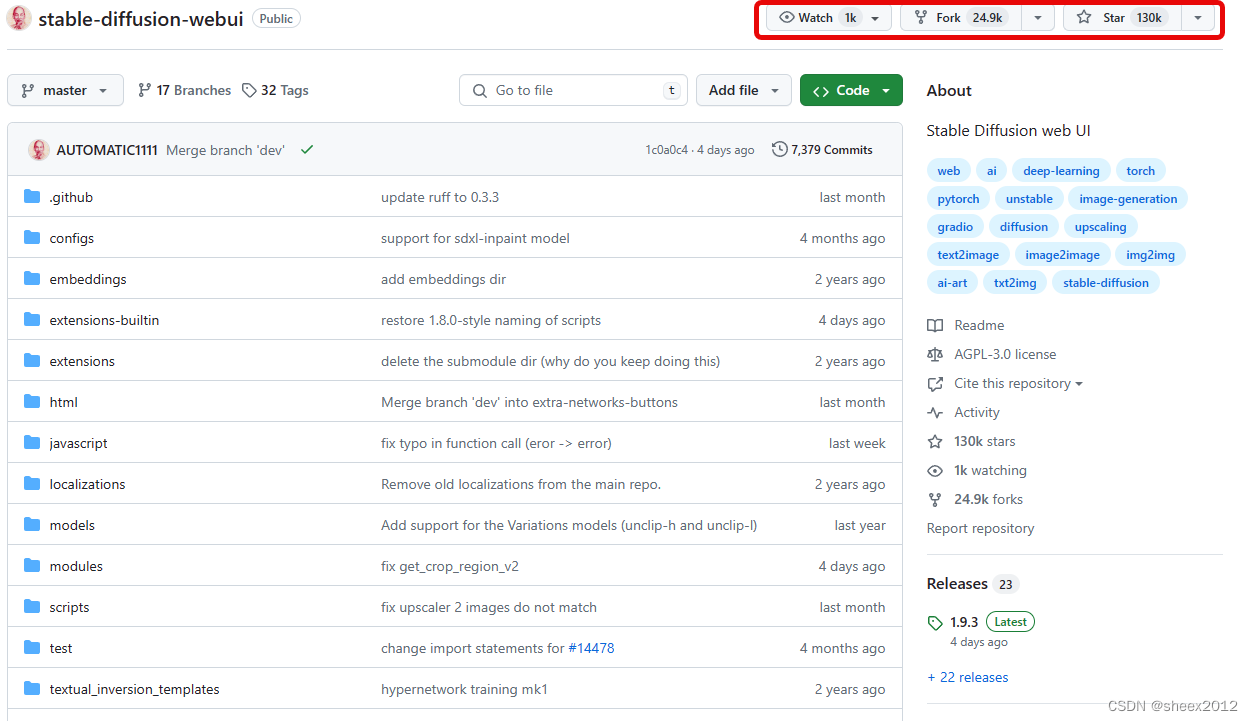Star the stable-diffusion-webui repository

coord(1121,18)
